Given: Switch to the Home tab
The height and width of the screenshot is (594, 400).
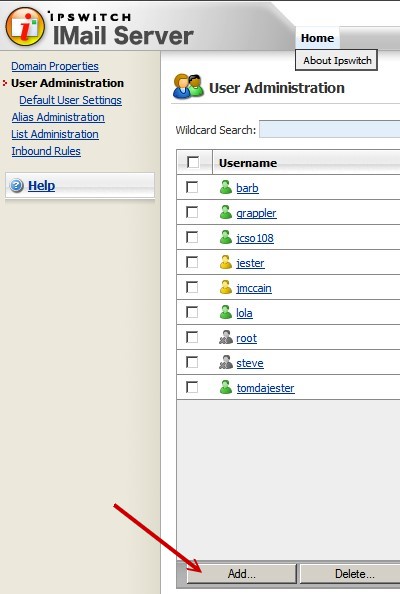Looking at the screenshot, I should (317, 38).
